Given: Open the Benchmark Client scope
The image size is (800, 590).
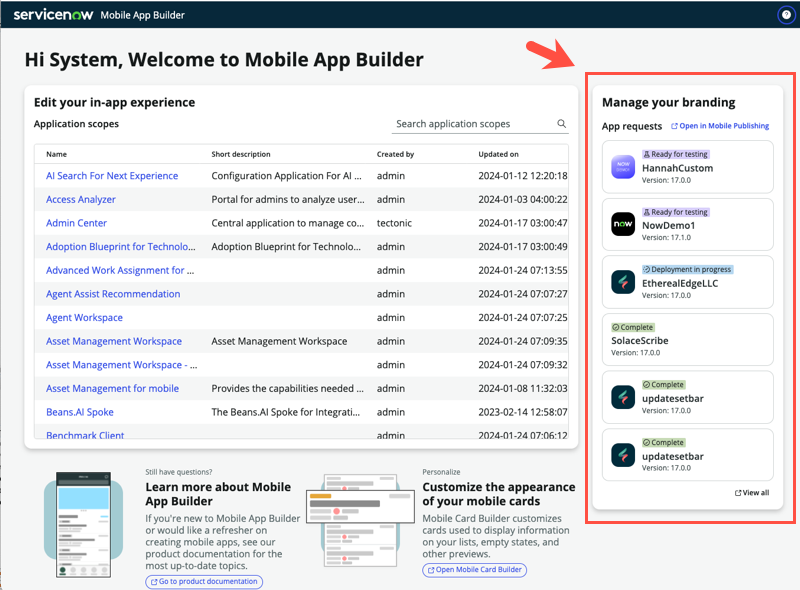Looking at the screenshot, I should [85, 435].
